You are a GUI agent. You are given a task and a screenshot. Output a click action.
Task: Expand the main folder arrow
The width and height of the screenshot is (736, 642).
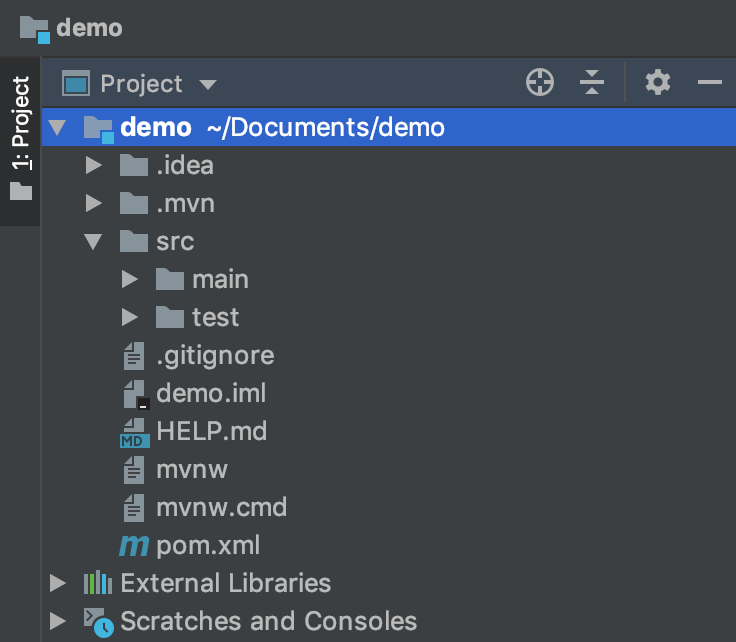[x=130, y=280]
